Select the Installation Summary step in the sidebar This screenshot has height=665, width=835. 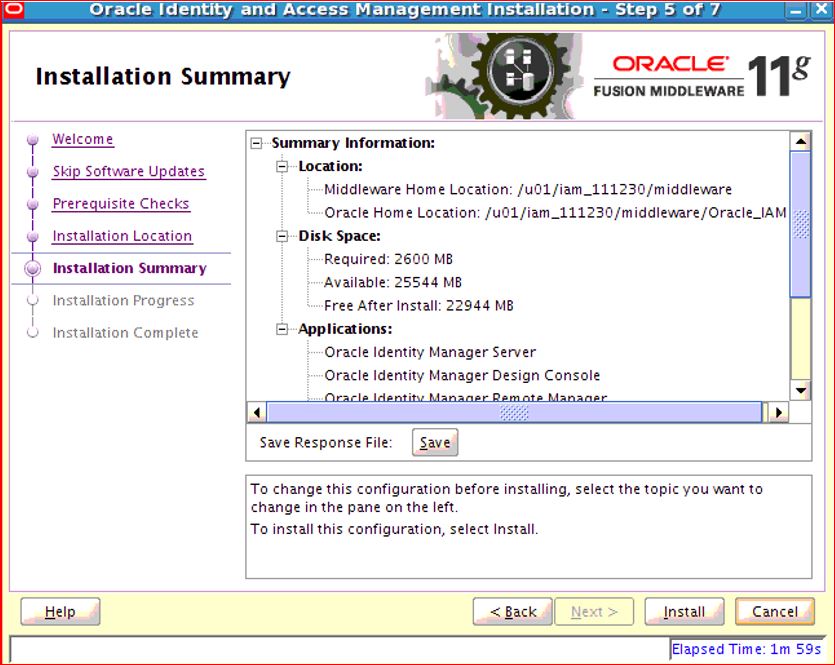[x=129, y=268]
